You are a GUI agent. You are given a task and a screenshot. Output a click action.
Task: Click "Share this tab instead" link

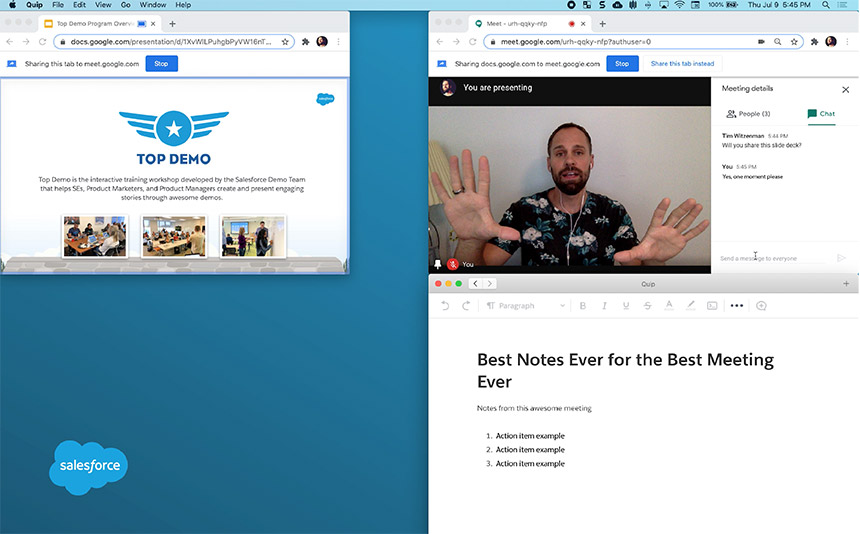click(682, 64)
